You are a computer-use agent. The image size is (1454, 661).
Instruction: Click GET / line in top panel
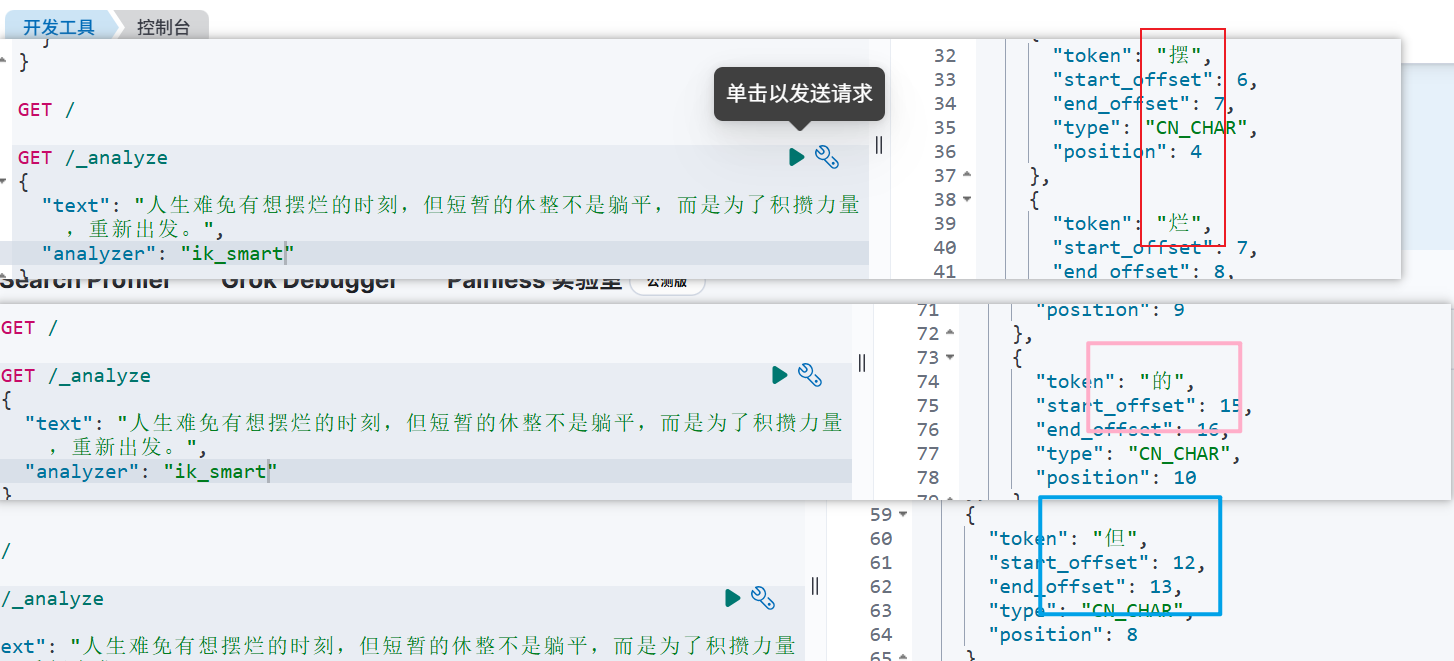pyautogui.click(x=46, y=109)
